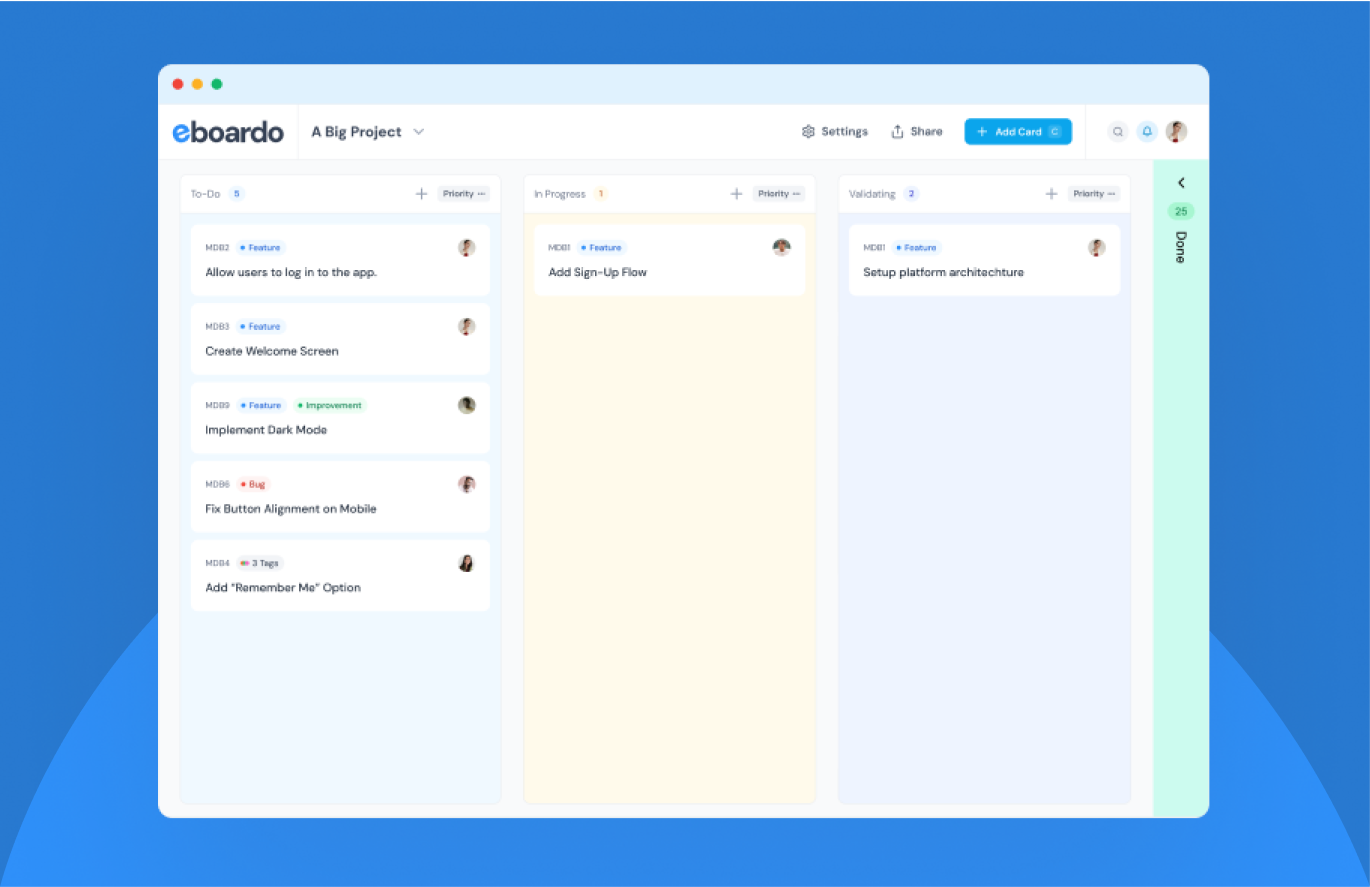The height and width of the screenshot is (887, 1370).
Task: Click the green maximize window dot
Action: (x=217, y=84)
